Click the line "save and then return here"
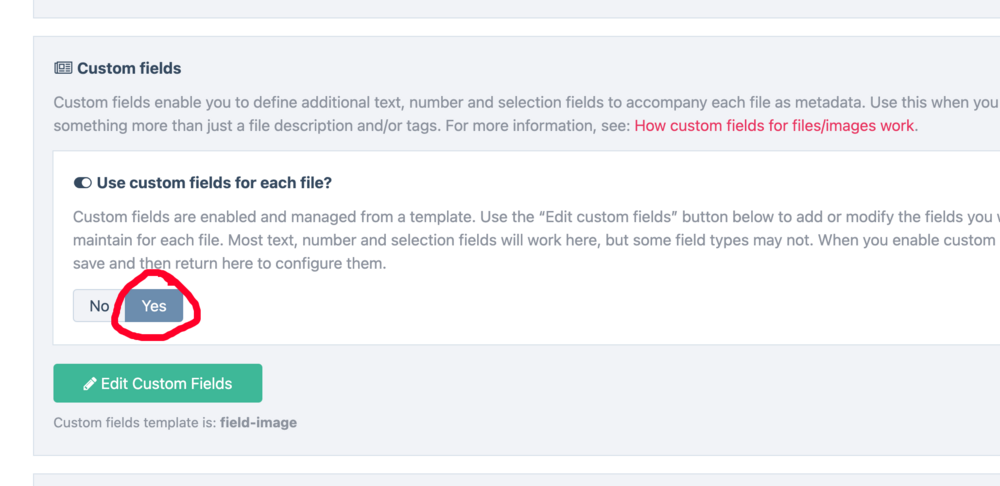Viewport: 1000px width, 486px height. point(230,263)
